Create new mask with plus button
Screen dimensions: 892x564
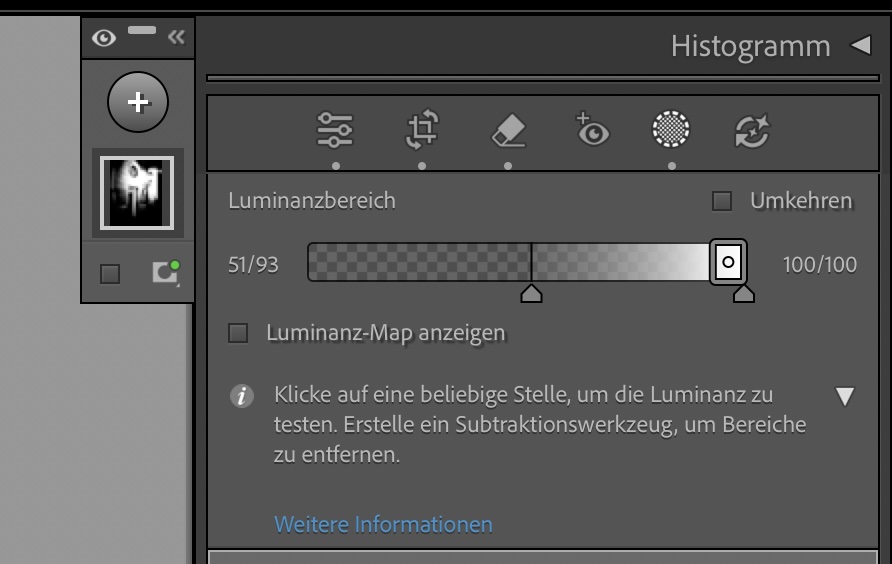coord(138,103)
